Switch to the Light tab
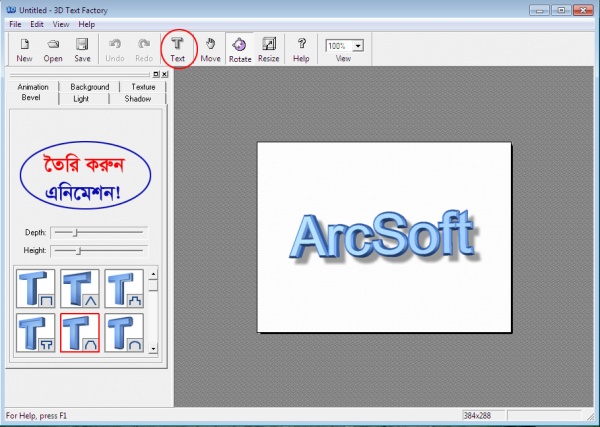The width and height of the screenshot is (600, 427). click(81, 99)
